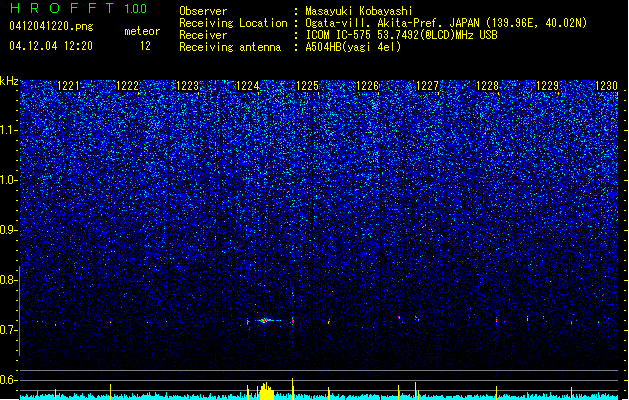Click the Receiving antenna label
This screenshot has height=400, width=629.
[x=230, y=47]
